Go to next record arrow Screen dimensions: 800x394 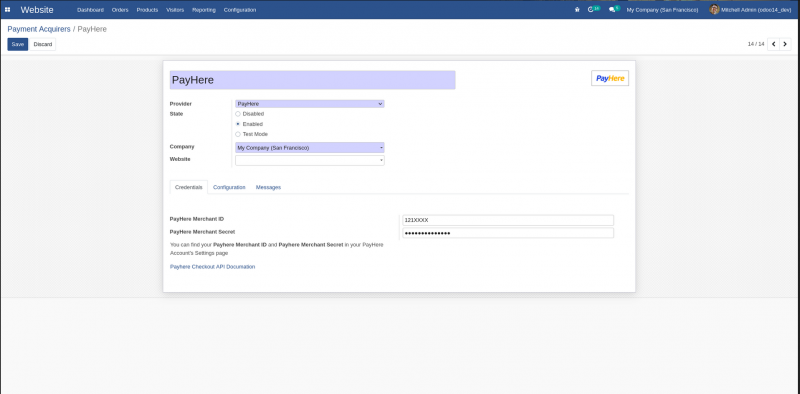click(785, 44)
